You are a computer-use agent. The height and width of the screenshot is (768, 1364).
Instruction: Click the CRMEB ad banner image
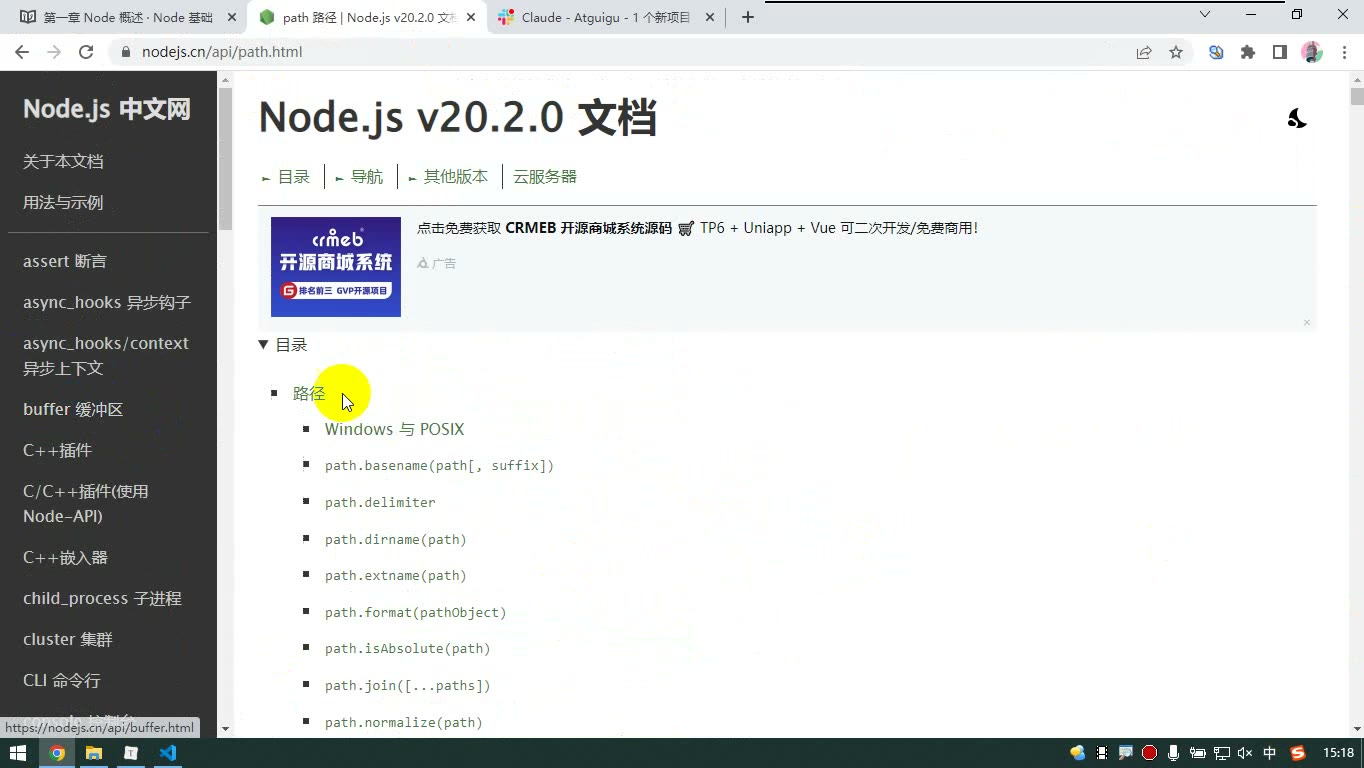pyautogui.click(x=336, y=267)
